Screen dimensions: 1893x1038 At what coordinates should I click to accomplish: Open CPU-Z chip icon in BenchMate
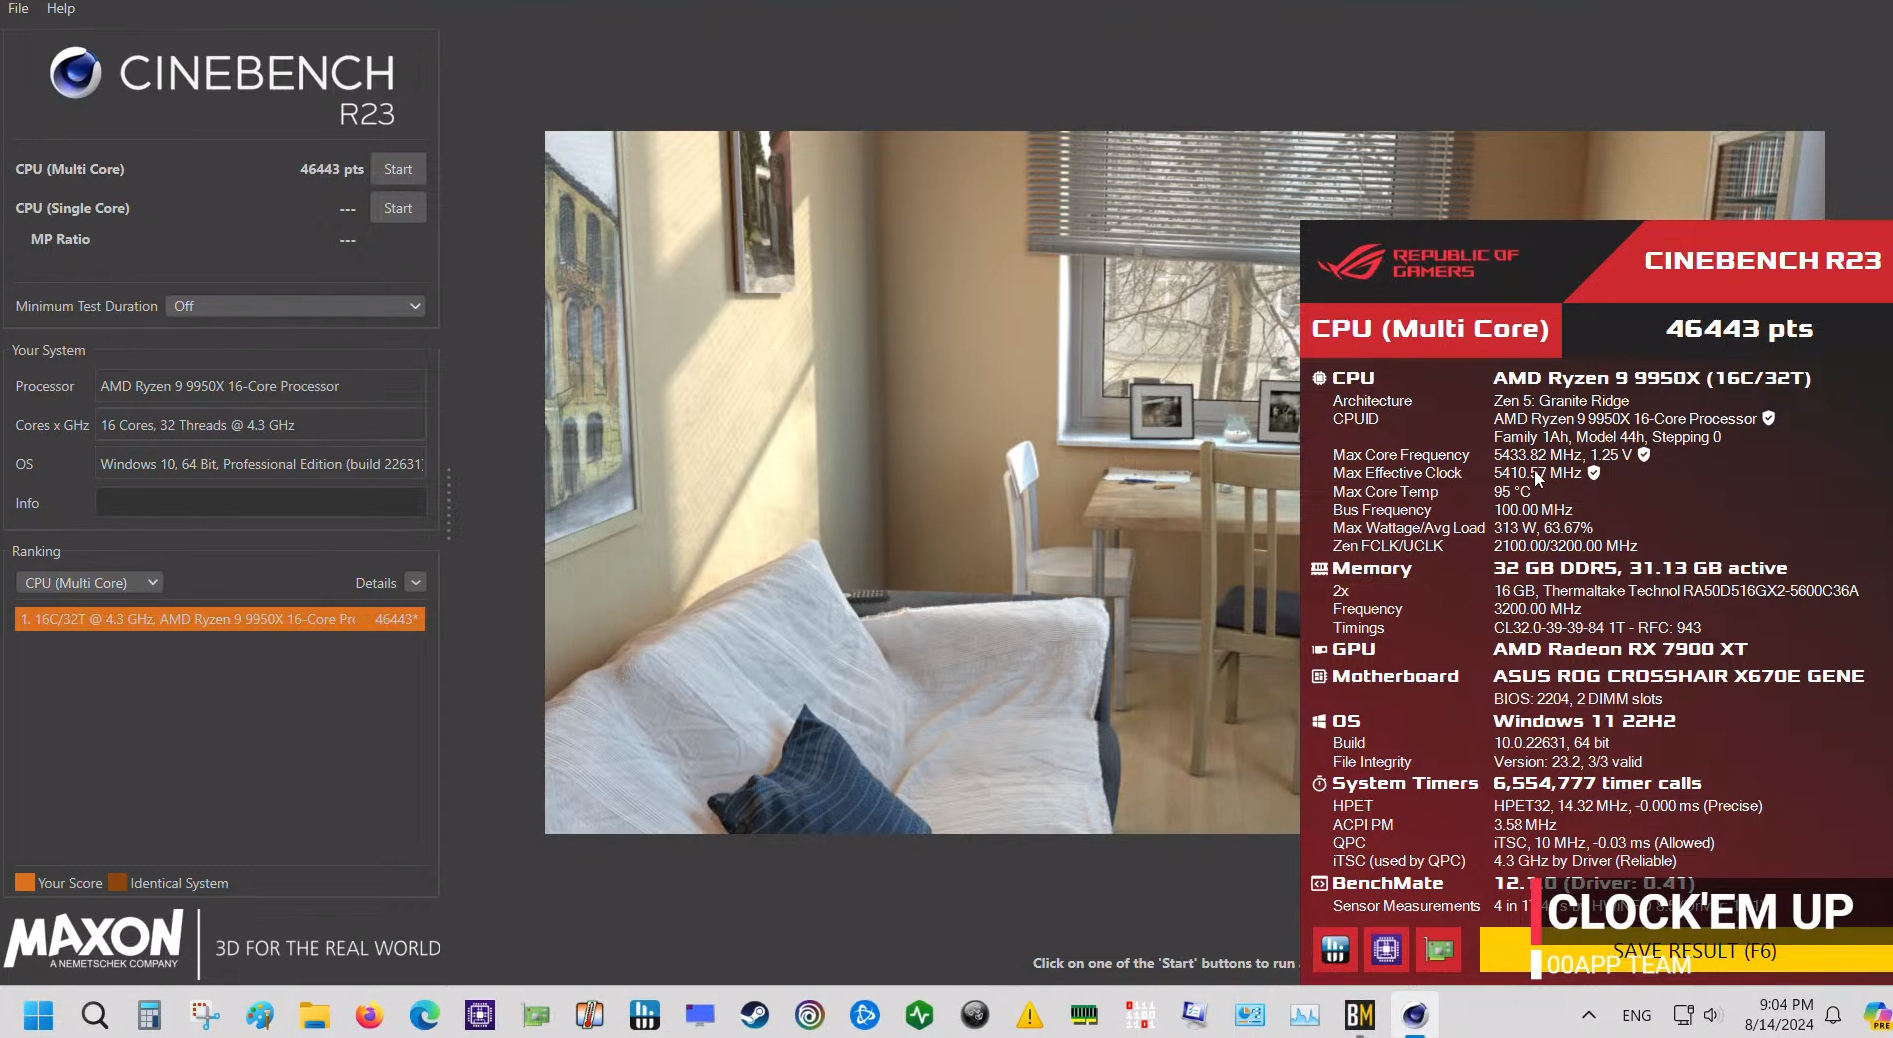pos(1386,950)
